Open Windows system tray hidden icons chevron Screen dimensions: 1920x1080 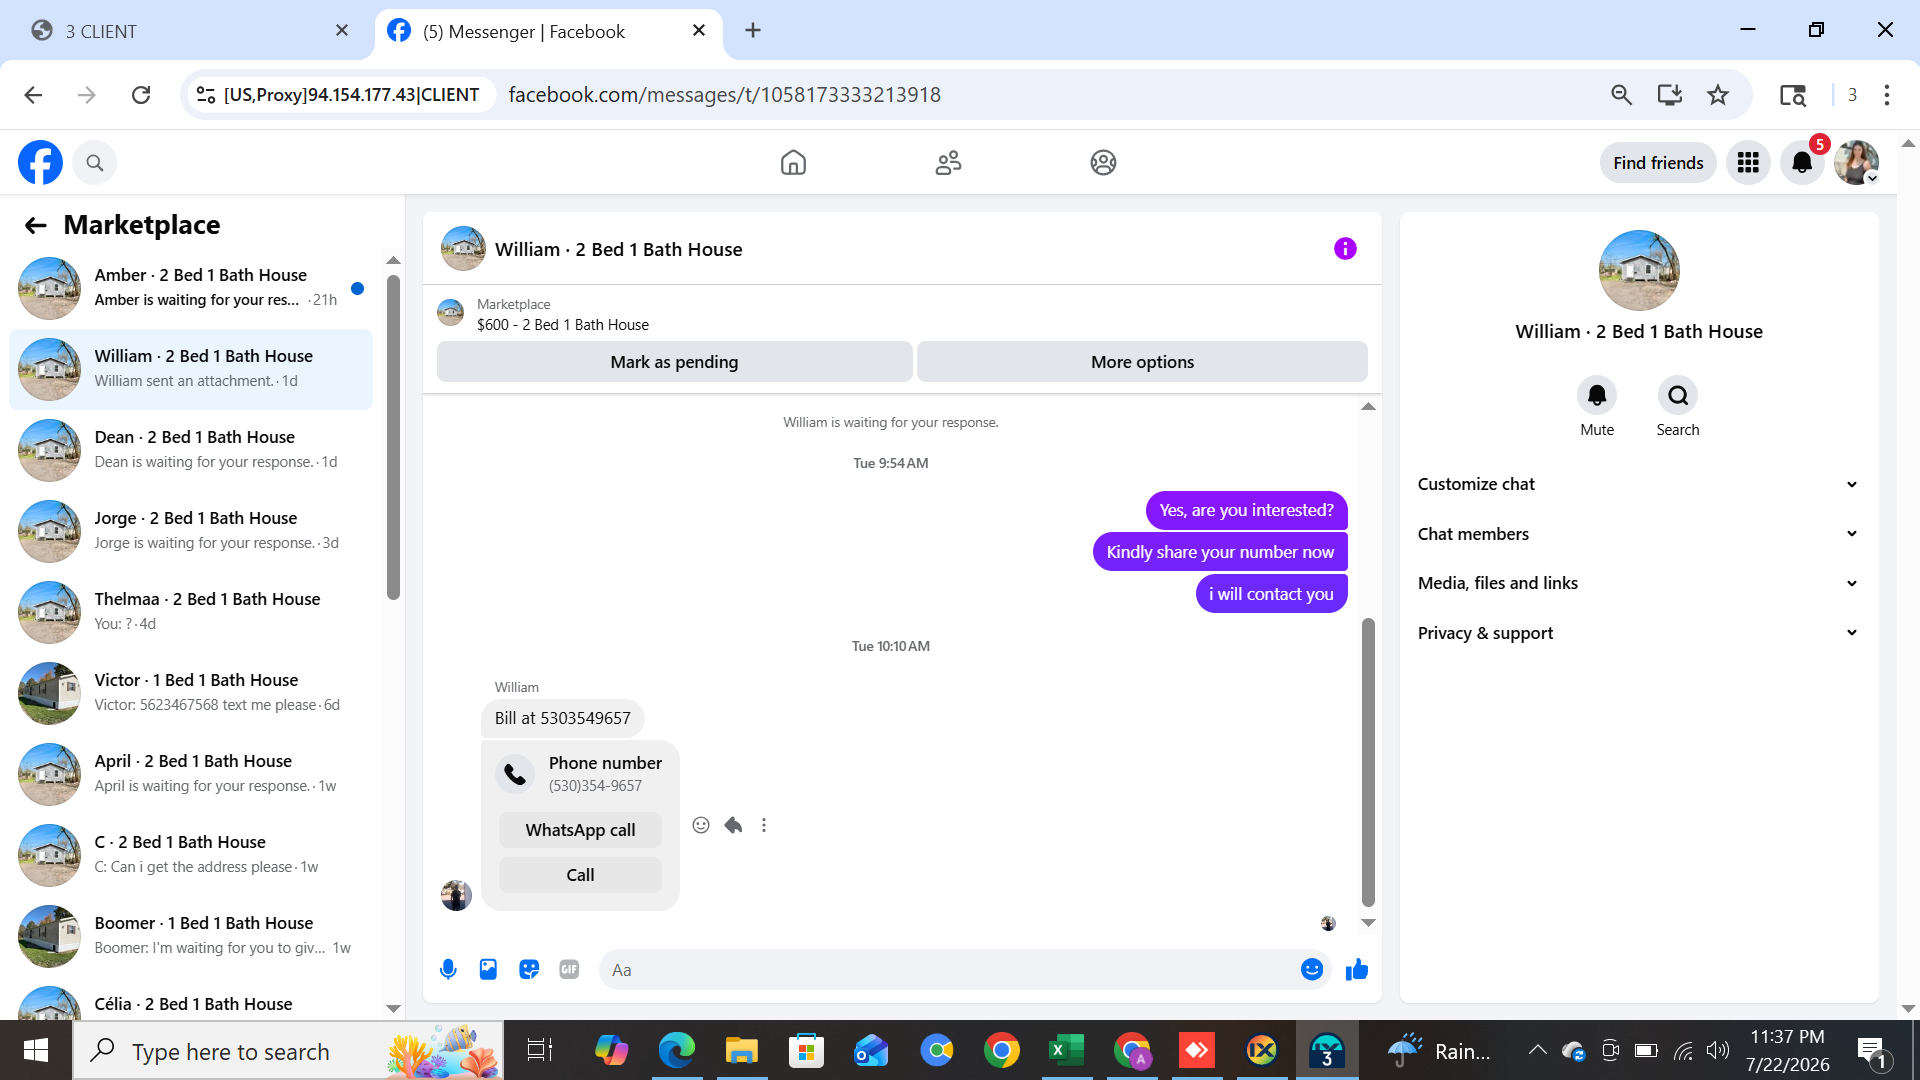pos(1537,1050)
